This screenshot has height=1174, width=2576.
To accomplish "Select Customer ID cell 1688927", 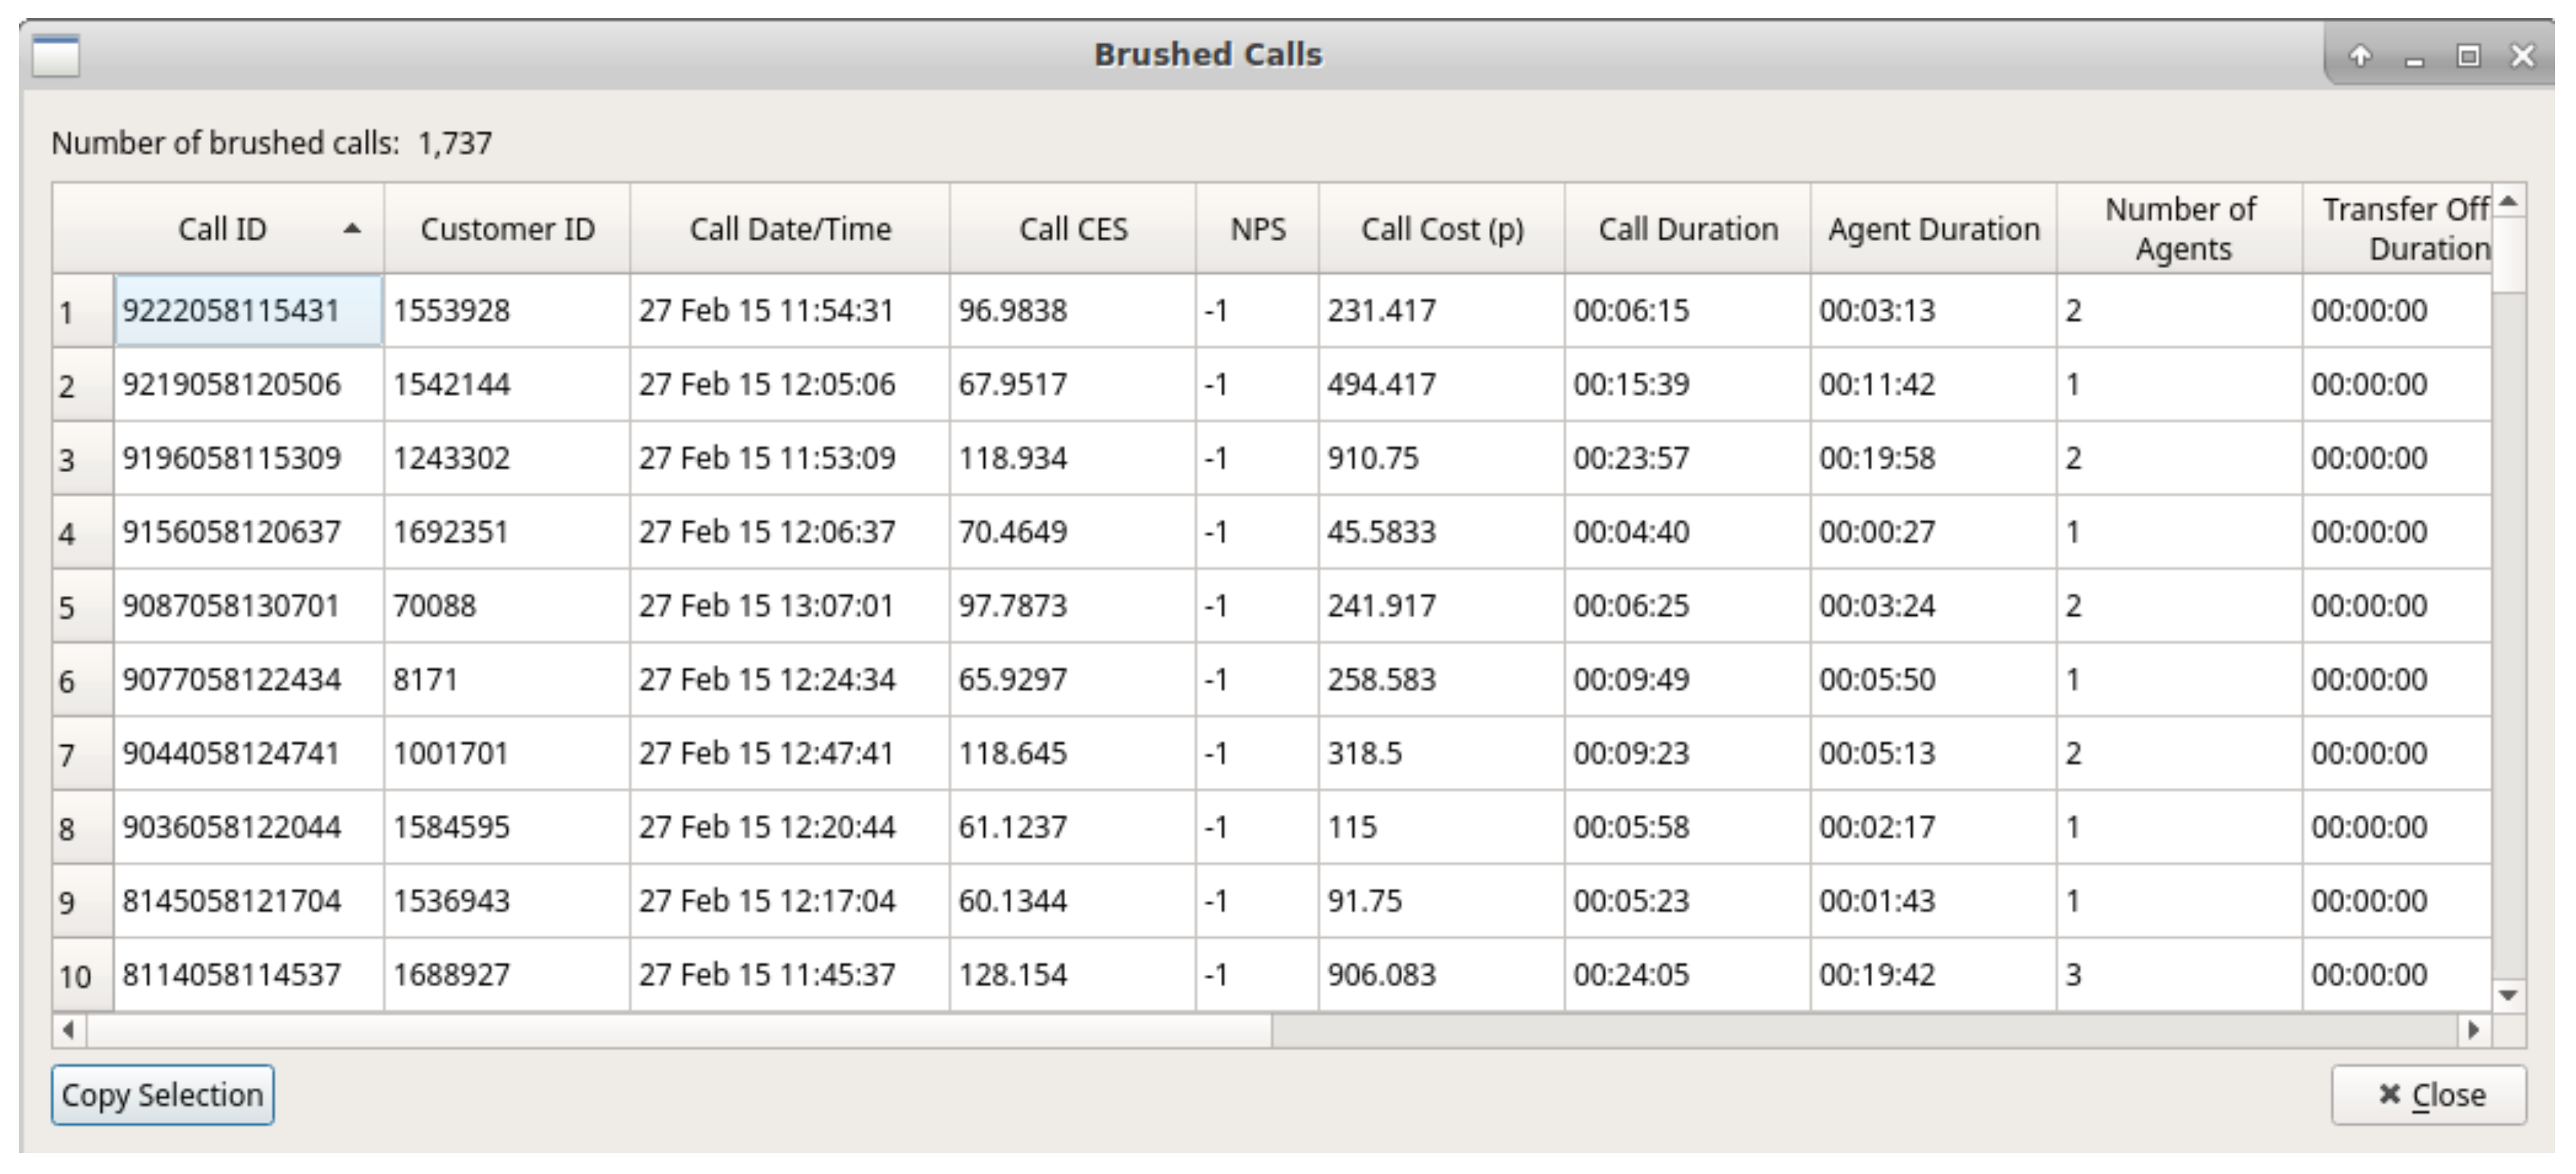I will click(x=451, y=975).
